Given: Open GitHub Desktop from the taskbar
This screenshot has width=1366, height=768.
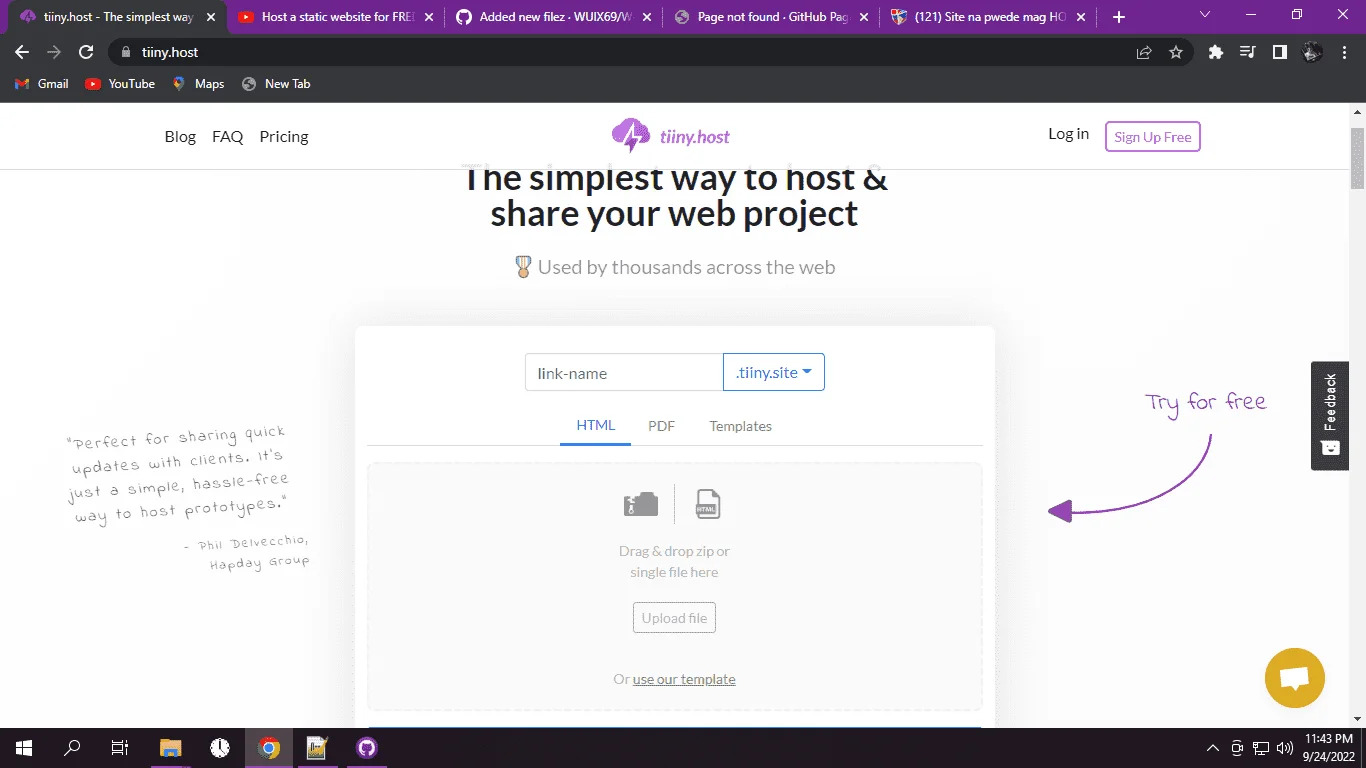Looking at the screenshot, I should [x=366, y=748].
